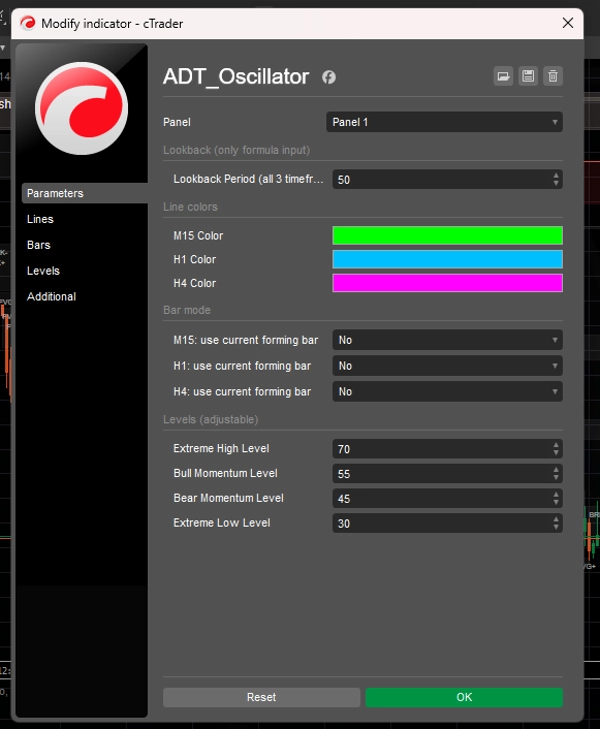This screenshot has height=729, width=600.
Task: Switch to the Lines tab
Action: pyautogui.click(x=40, y=219)
